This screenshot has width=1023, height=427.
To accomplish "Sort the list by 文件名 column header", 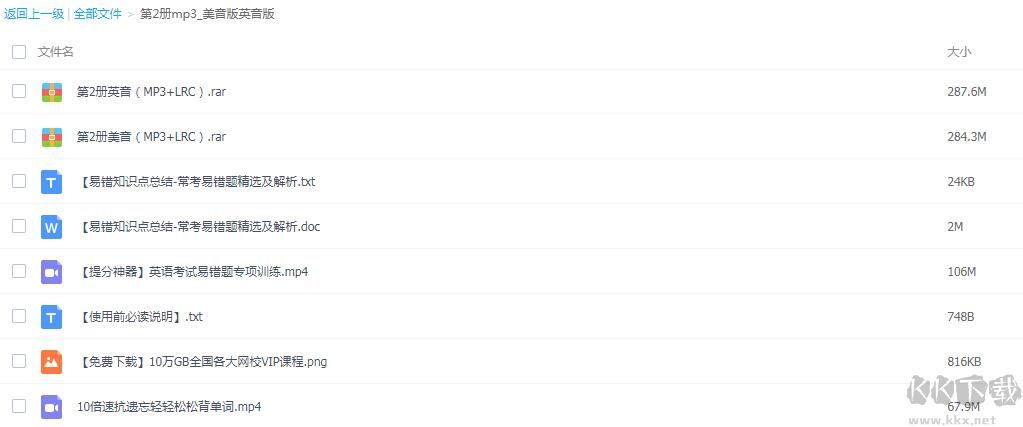I will coord(56,51).
